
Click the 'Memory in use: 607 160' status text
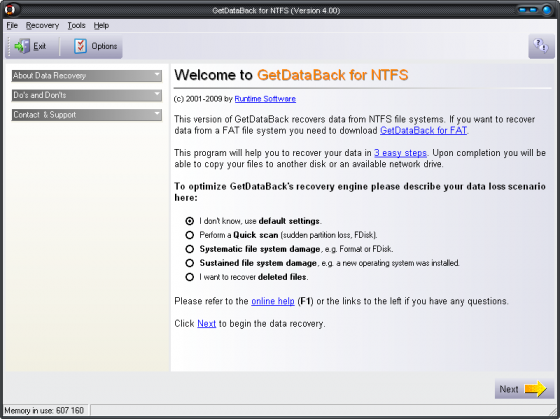[44, 410]
